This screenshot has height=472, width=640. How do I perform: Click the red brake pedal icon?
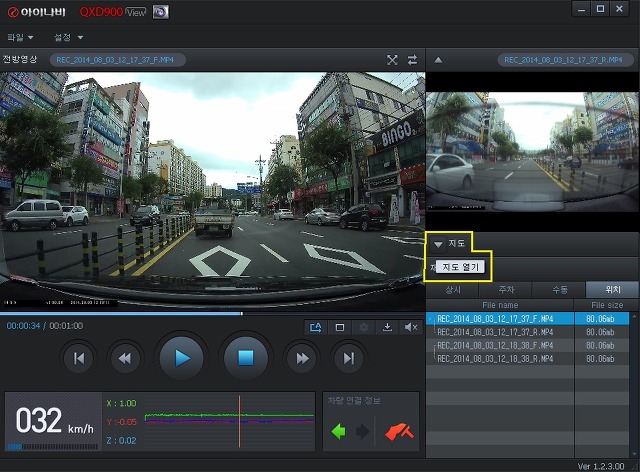pos(399,432)
